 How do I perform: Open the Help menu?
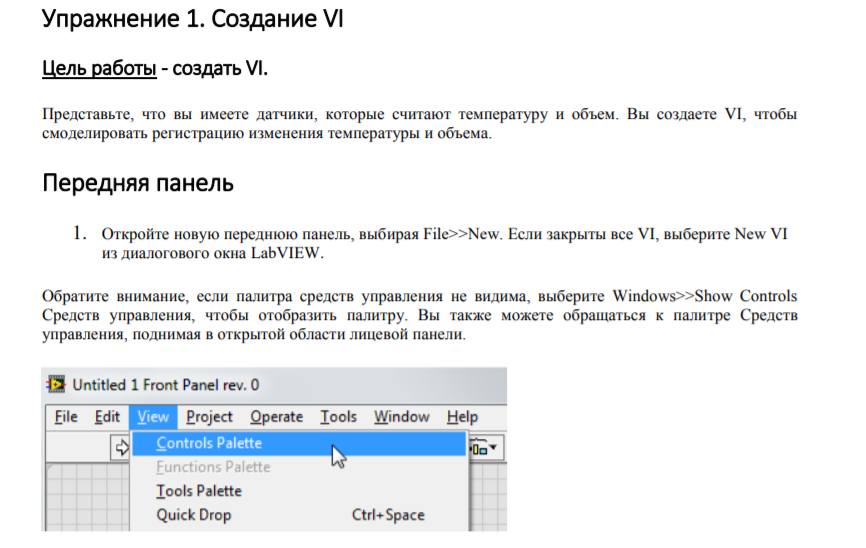pos(462,417)
